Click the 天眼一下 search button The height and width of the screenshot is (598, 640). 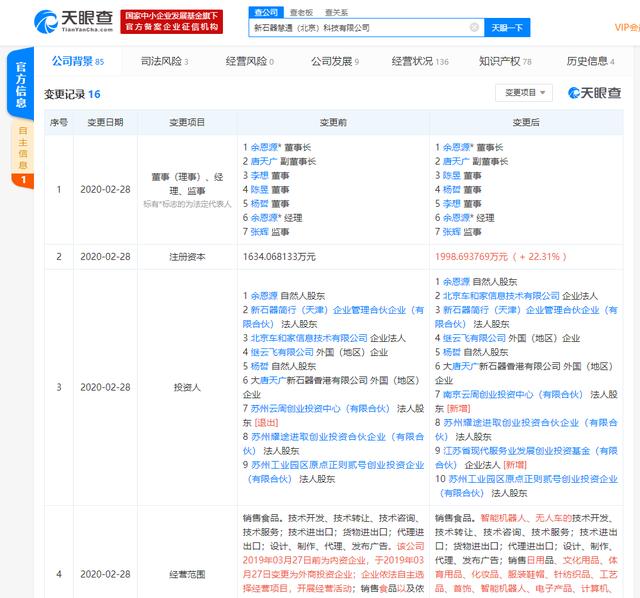[507, 28]
